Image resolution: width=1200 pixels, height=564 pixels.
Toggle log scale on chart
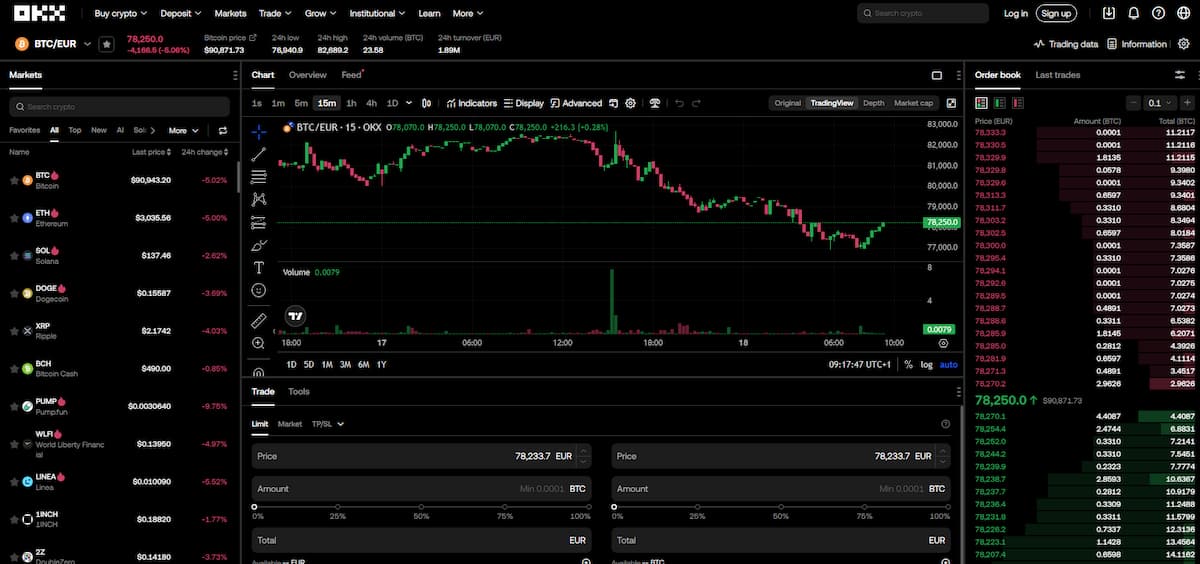[x=926, y=365]
